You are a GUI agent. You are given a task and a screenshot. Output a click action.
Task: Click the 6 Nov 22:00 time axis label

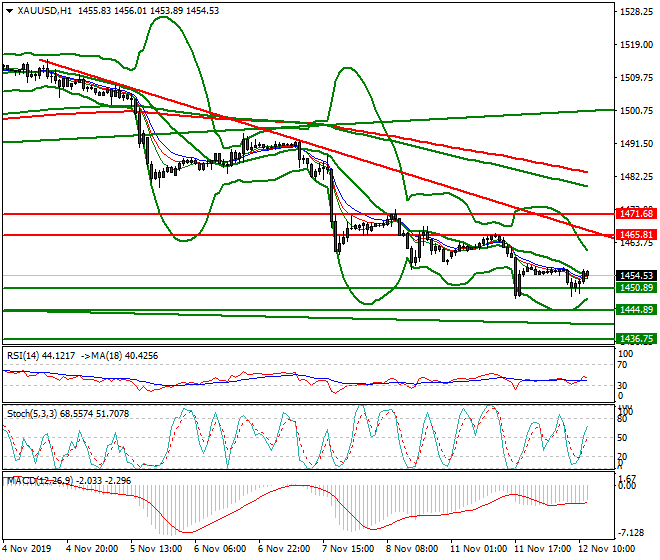click(x=284, y=549)
